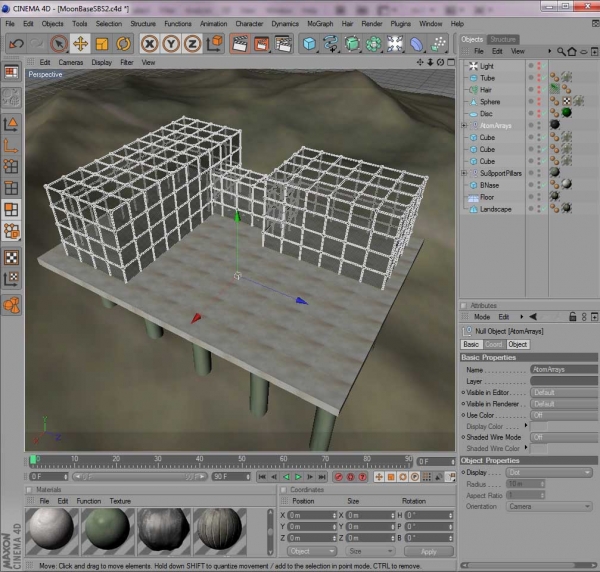Open the Shaded Wire Mode dropdown
The image size is (600, 572).
564,437
